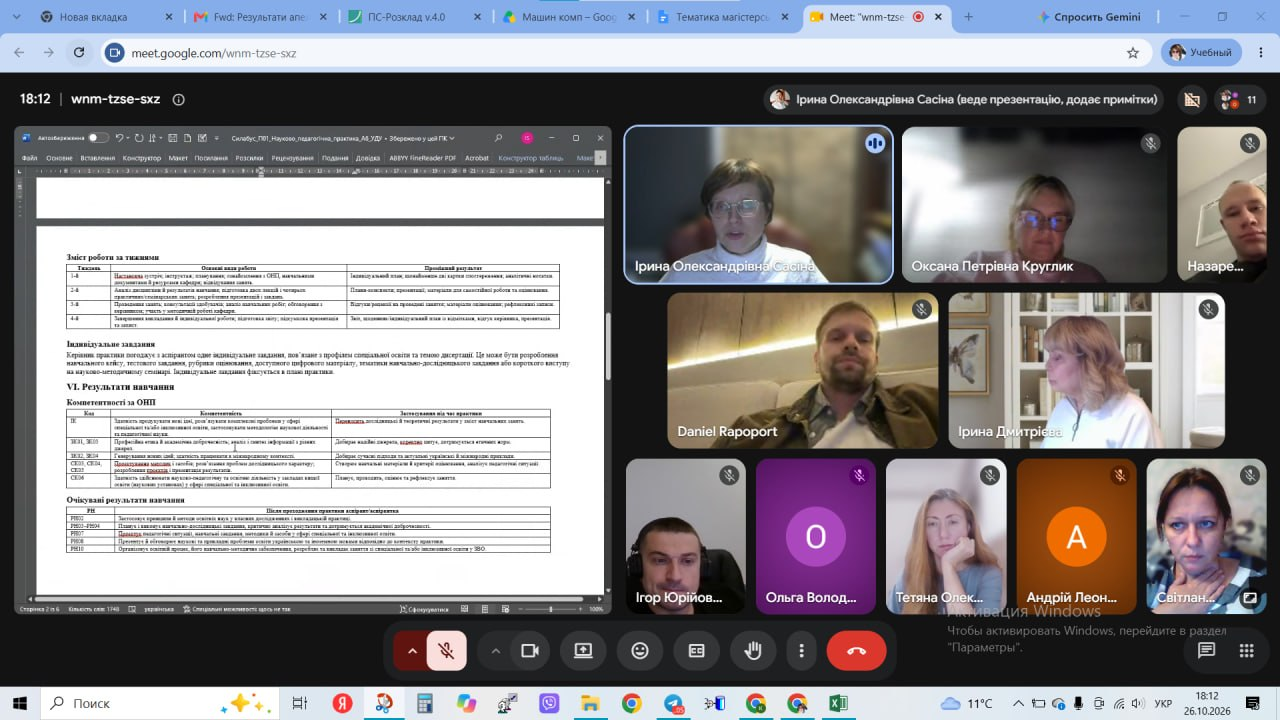Expand video settings arrow beside camera
The width and height of the screenshot is (1280, 720).
[495, 651]
